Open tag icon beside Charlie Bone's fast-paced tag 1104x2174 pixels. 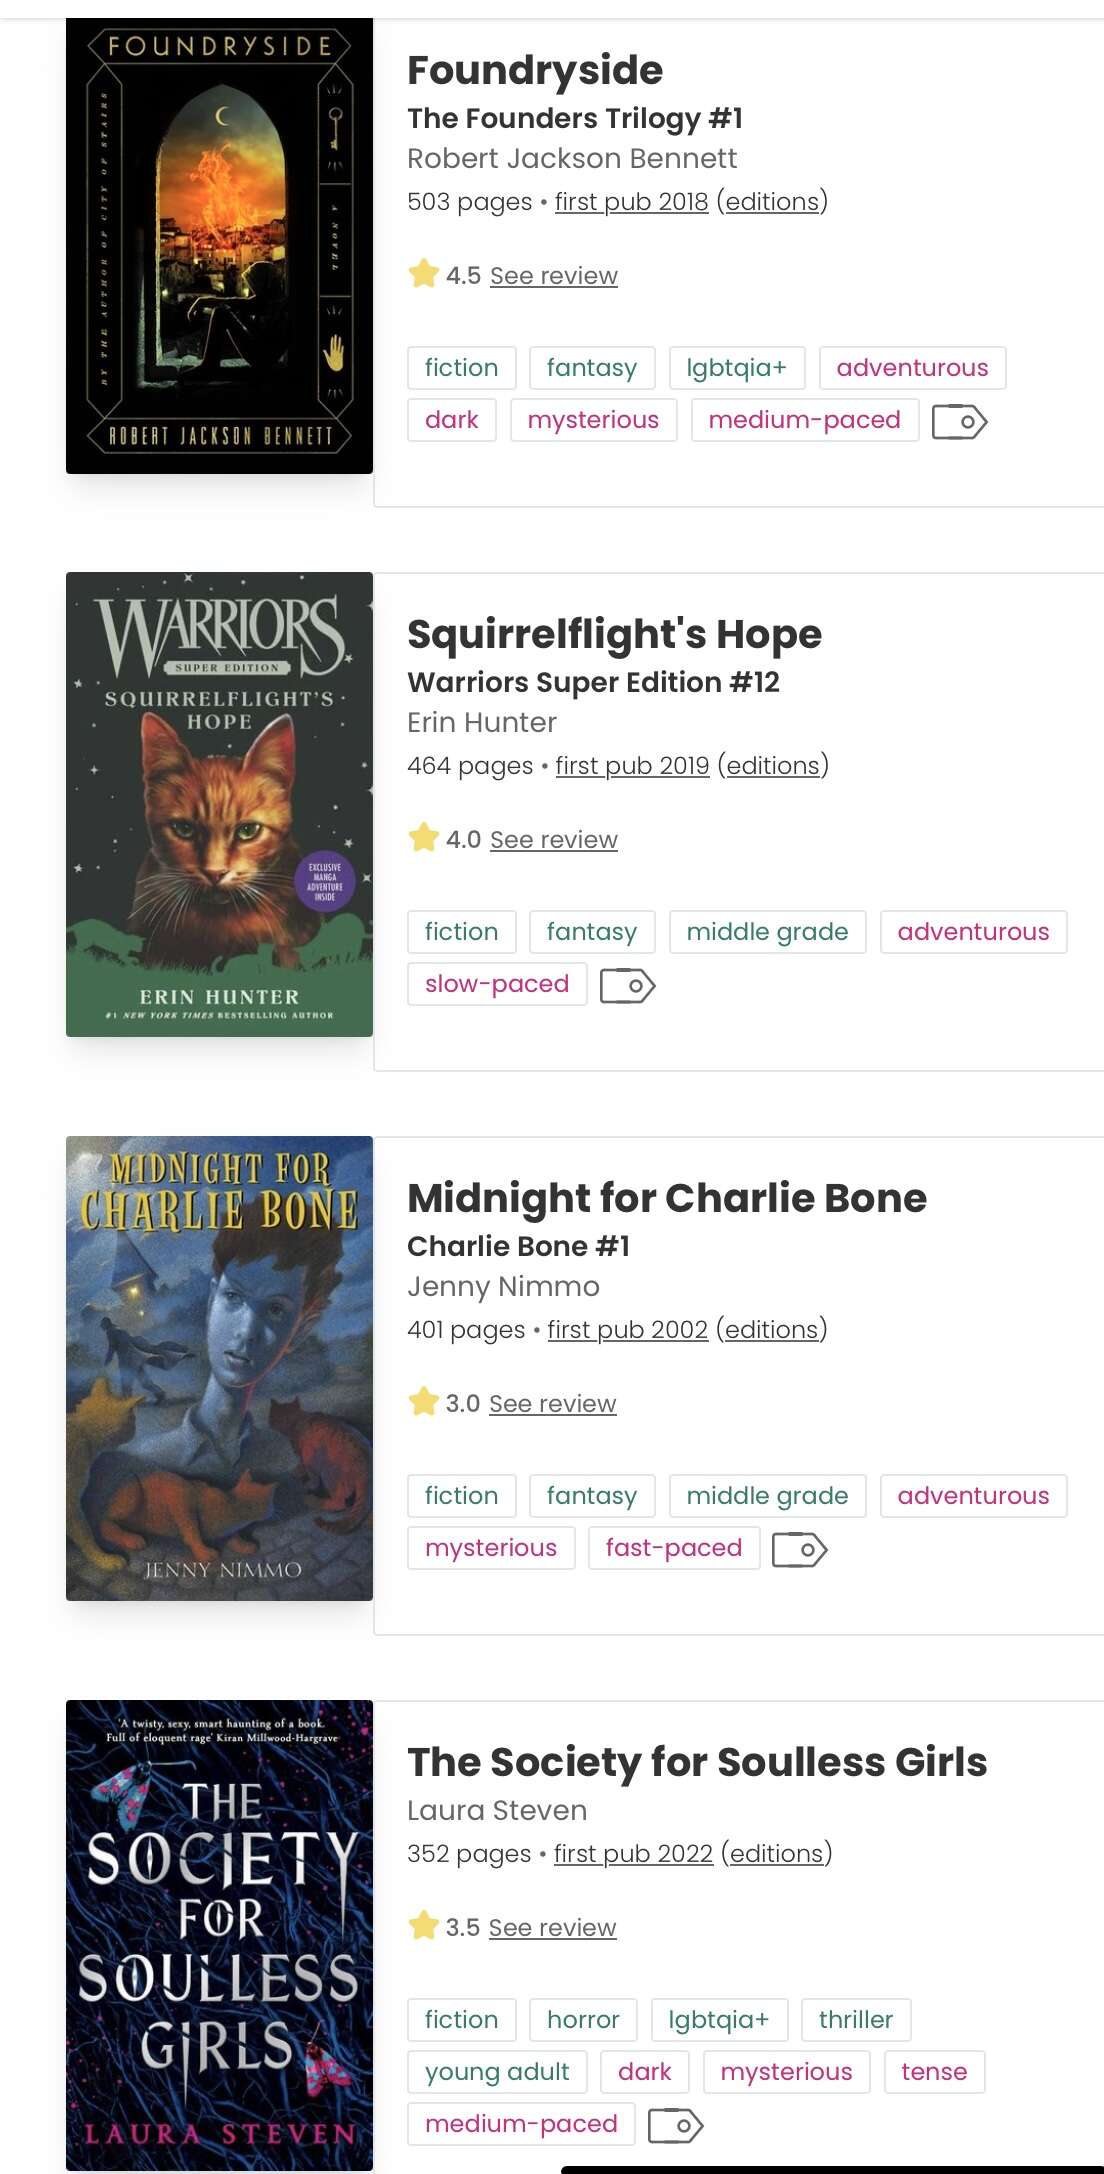pos(800,1549)
